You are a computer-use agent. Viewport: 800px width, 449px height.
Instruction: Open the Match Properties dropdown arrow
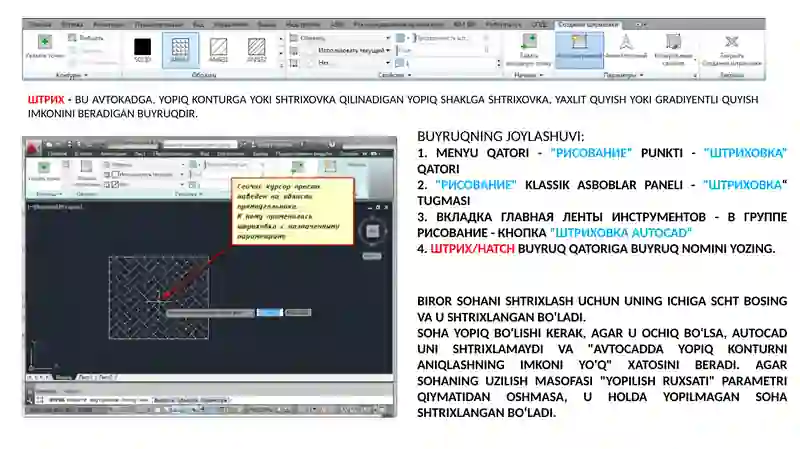695,60
